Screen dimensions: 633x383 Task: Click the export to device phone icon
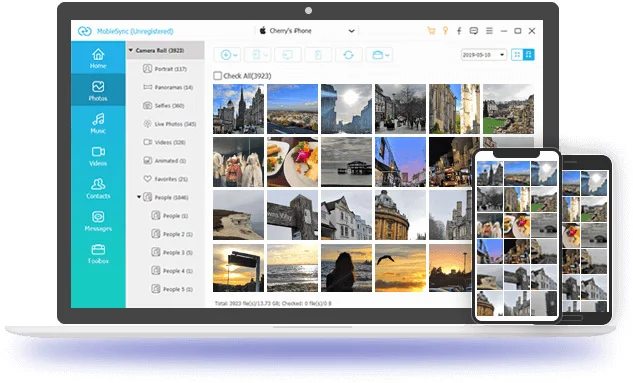(x=256, y=55)
